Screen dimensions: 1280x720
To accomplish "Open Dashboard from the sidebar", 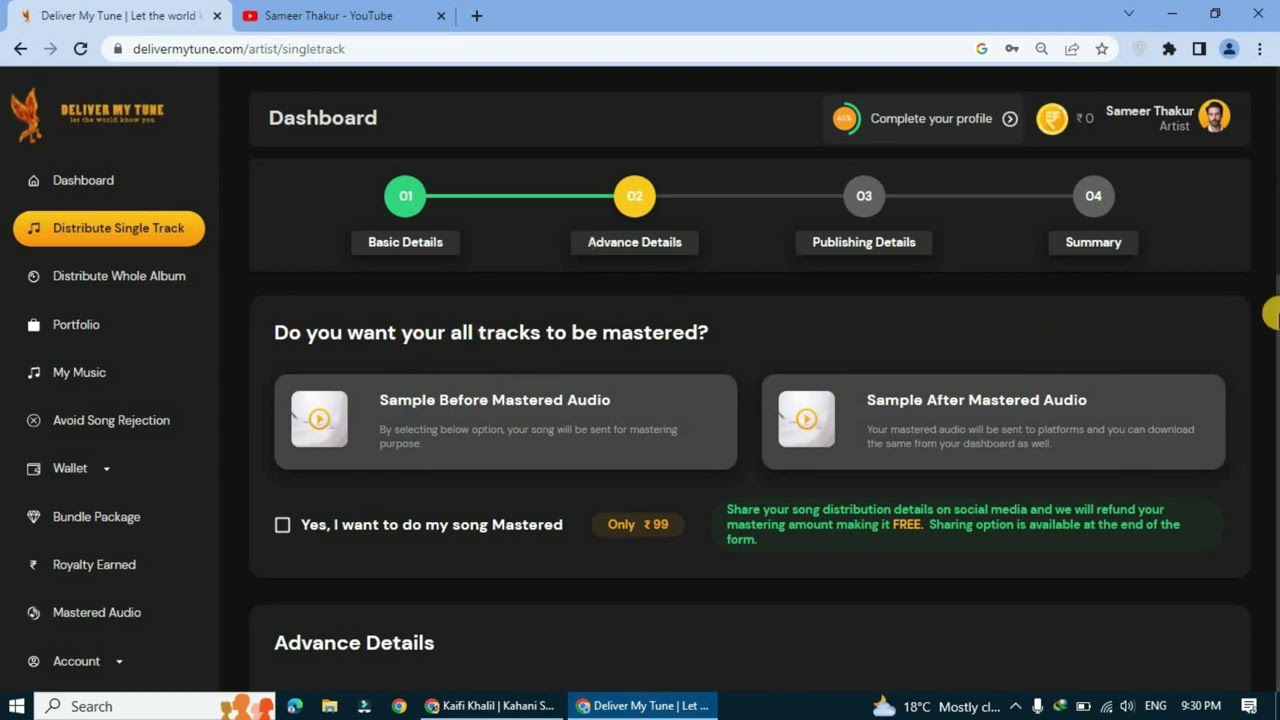I will 83,180.
